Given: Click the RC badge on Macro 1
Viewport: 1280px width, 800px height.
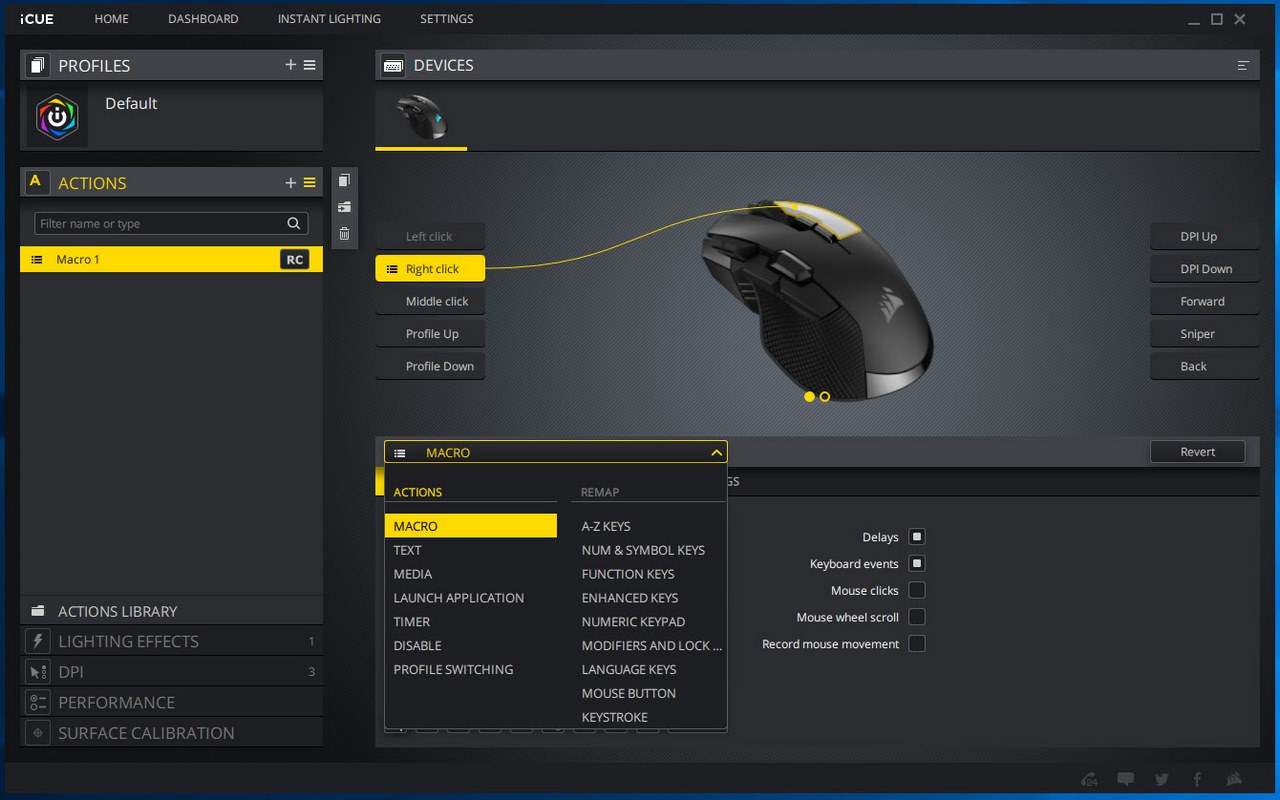Looking at the screenshot, I should [x=294, y=259].
